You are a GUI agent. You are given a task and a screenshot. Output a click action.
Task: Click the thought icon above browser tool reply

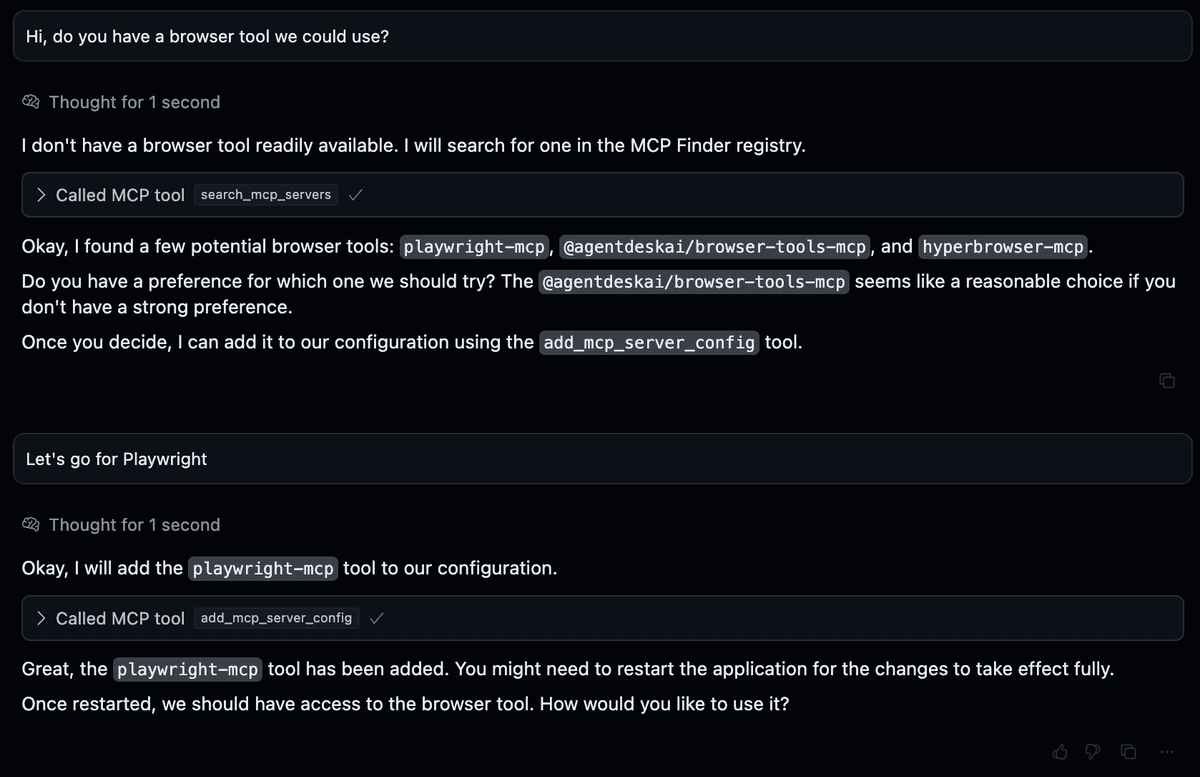pyautogui.click(x=31, y=102)
